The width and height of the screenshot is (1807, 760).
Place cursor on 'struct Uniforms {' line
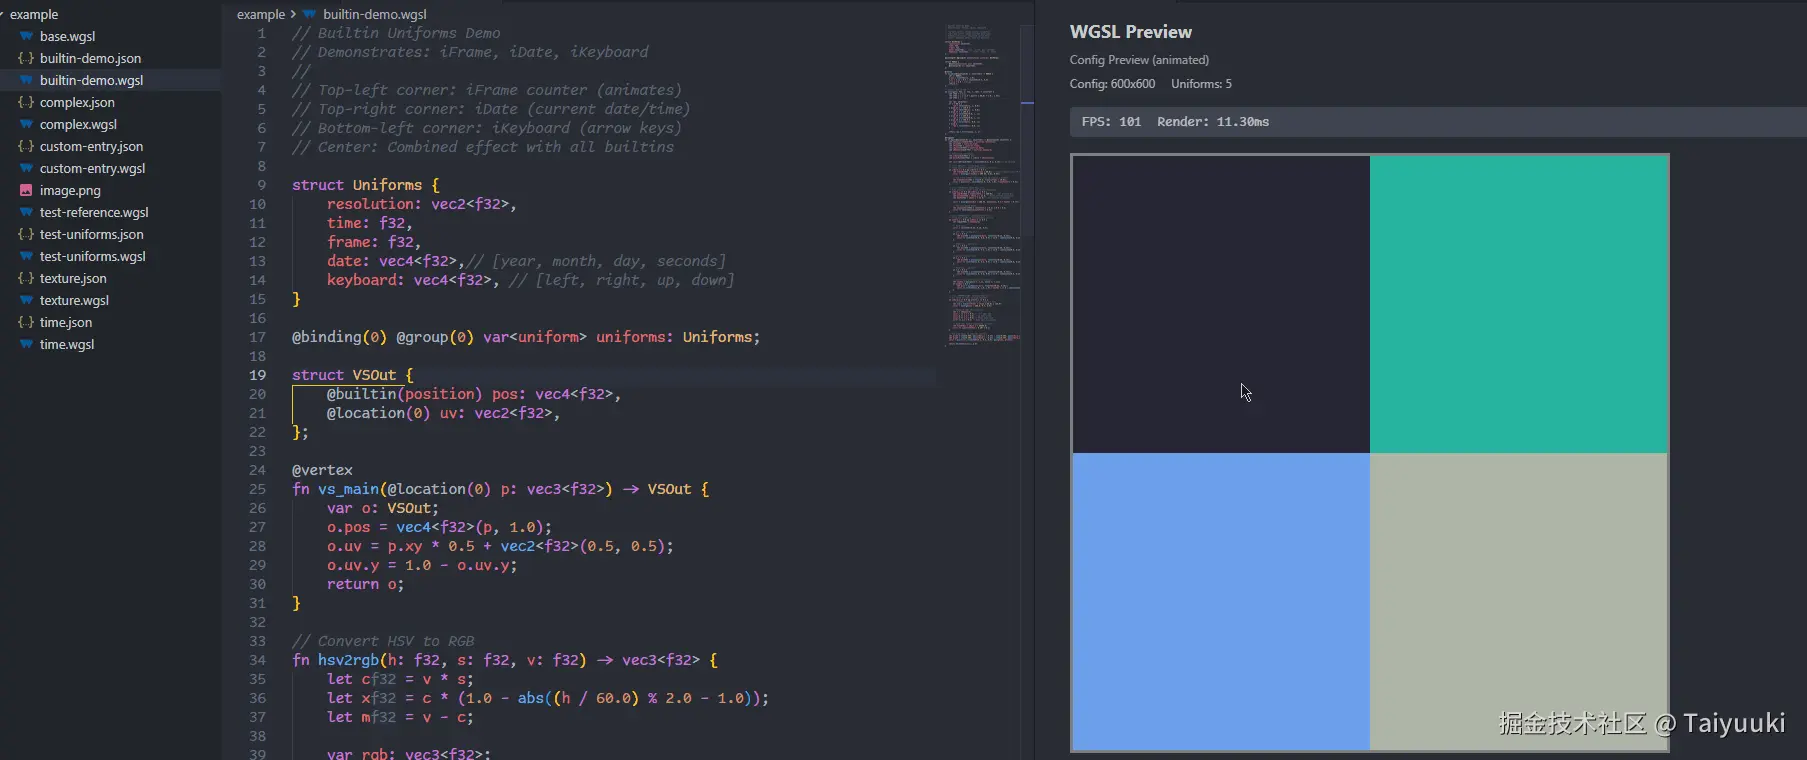coord(365,185)
